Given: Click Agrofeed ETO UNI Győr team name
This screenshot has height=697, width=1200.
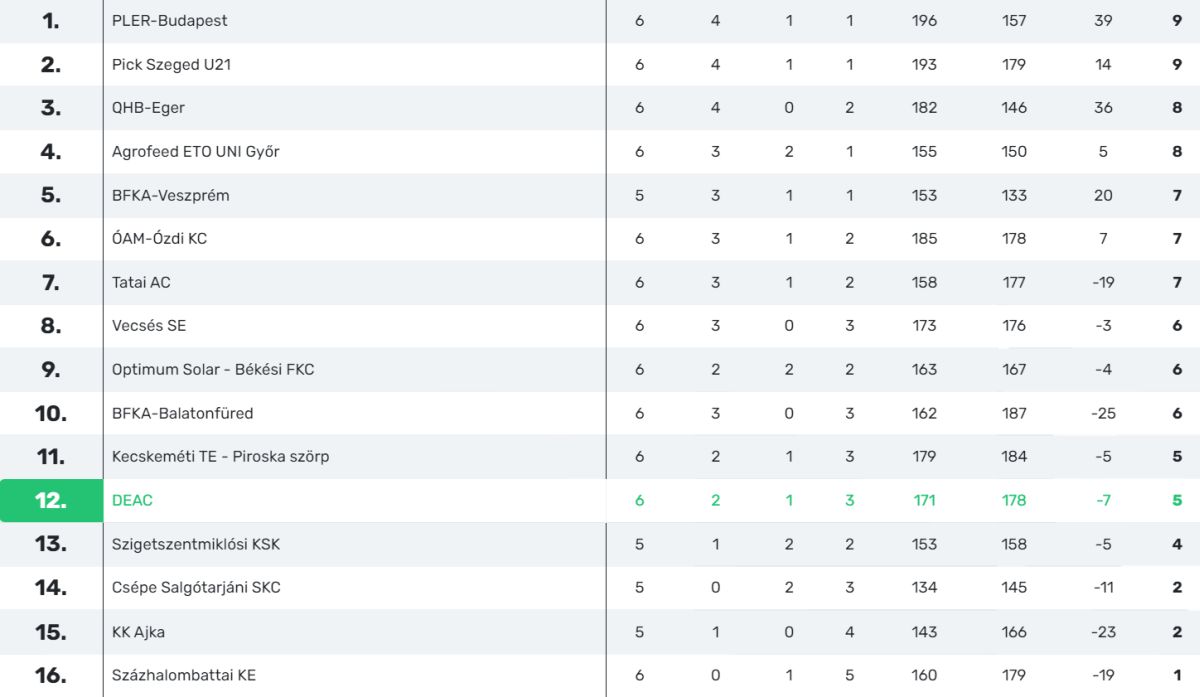Looking at the screenshot, I should pos(195,152).
